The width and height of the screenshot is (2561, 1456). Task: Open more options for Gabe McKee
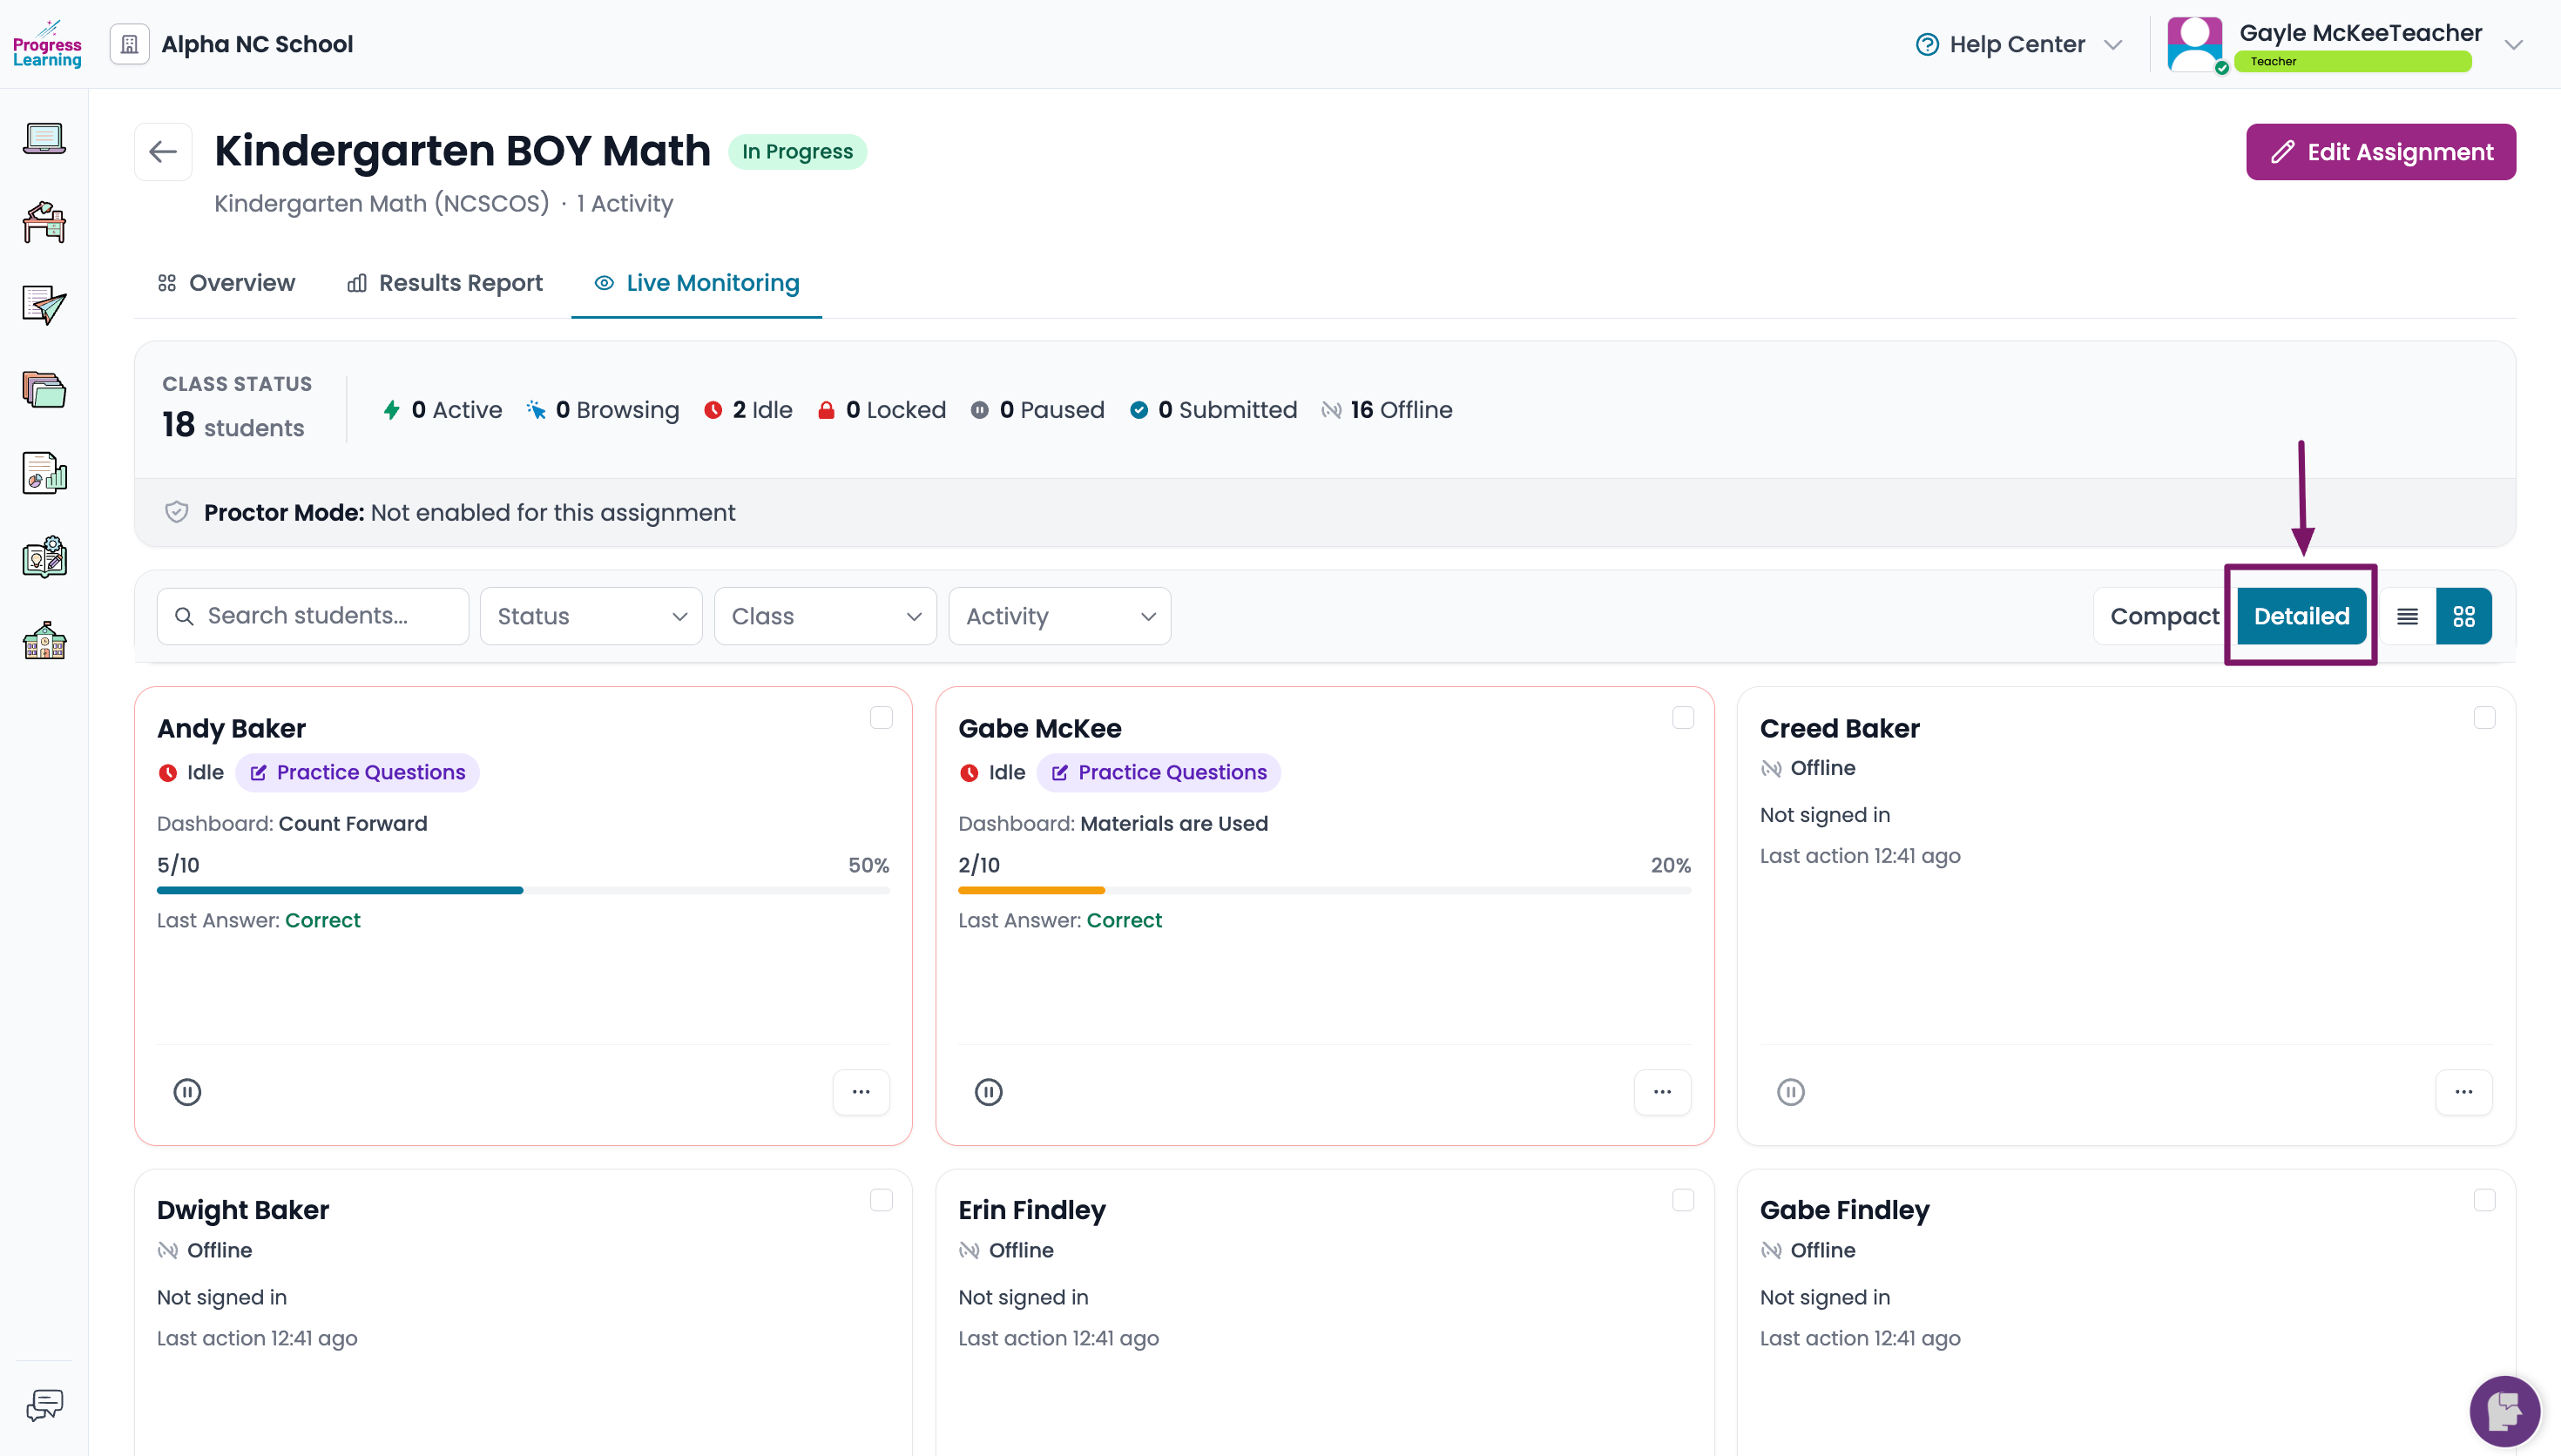1662,1092
